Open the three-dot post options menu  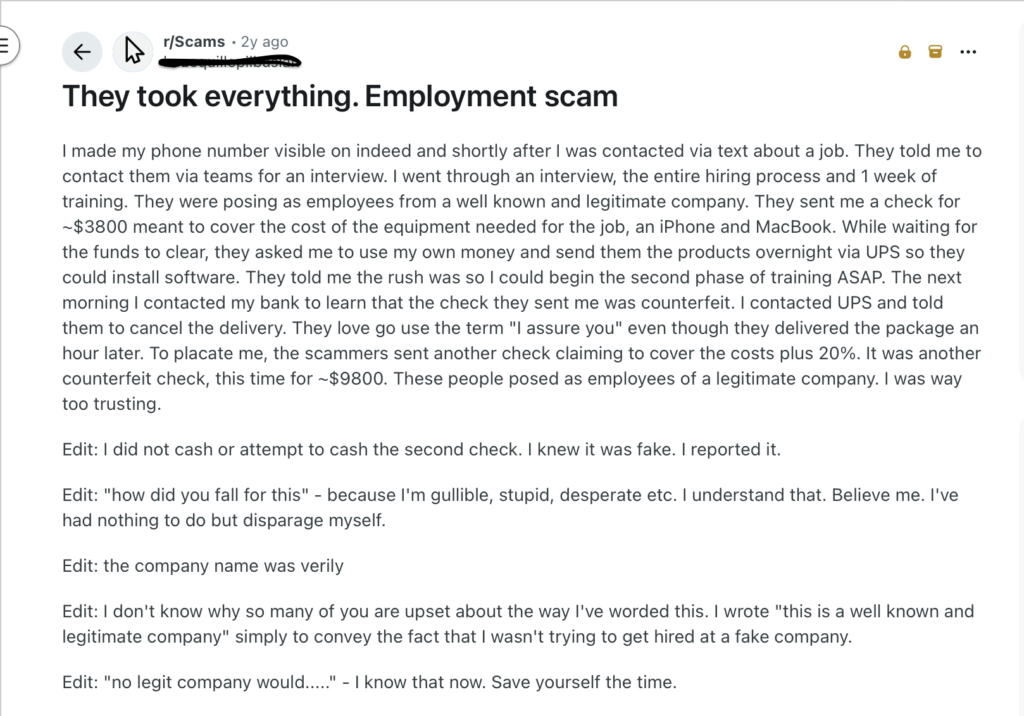pos(967,52)
